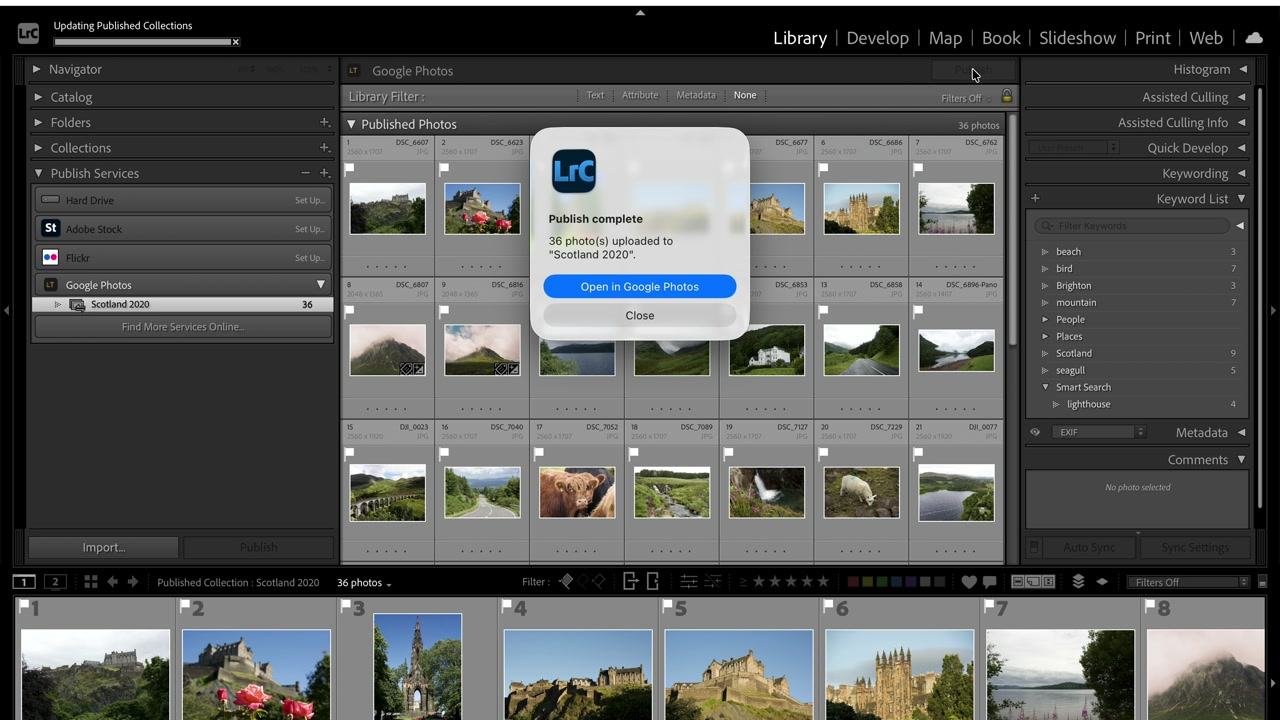The height and width of the screenshot is (720, 1280).
Task: Click Find More Services Online
Action: point(183,327)
